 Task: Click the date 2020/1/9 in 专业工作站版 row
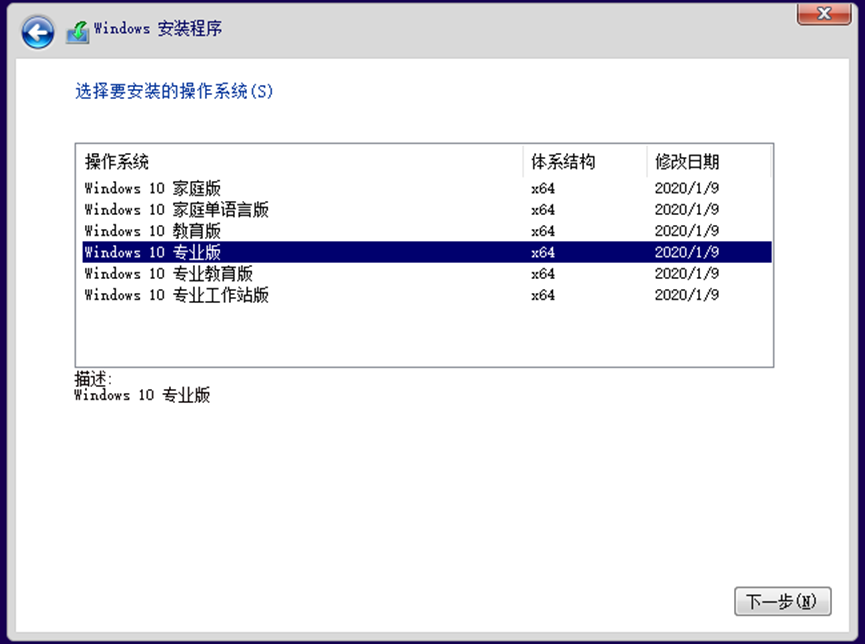point(687,295)
